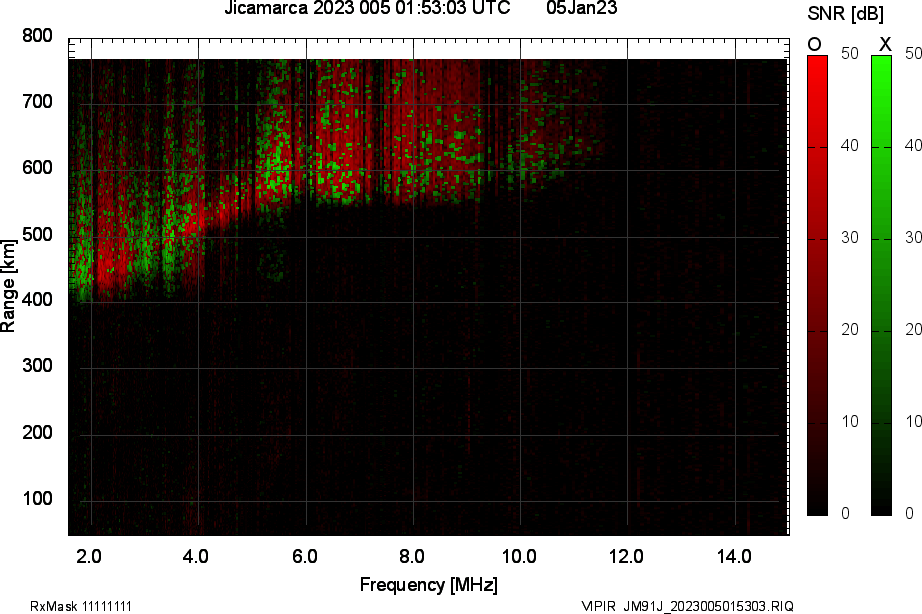Click the 20 dB tick on the O colorbar
This screenshot has width=922, height=614.
[x=850, y=330]
